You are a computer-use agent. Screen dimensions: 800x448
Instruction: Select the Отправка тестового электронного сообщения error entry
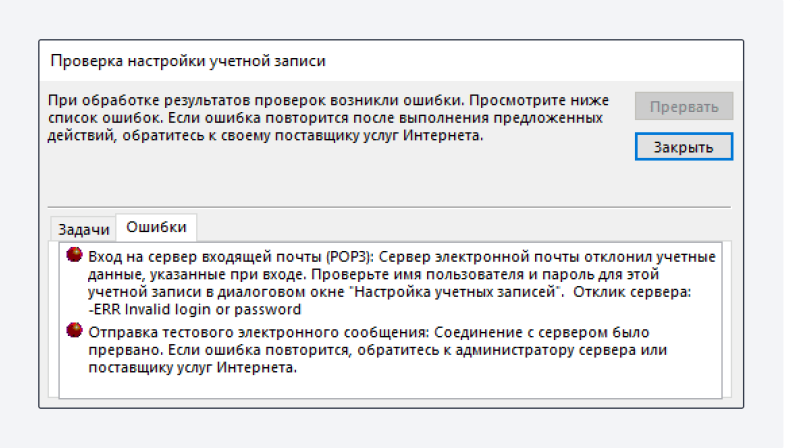[x=378, y=350]
